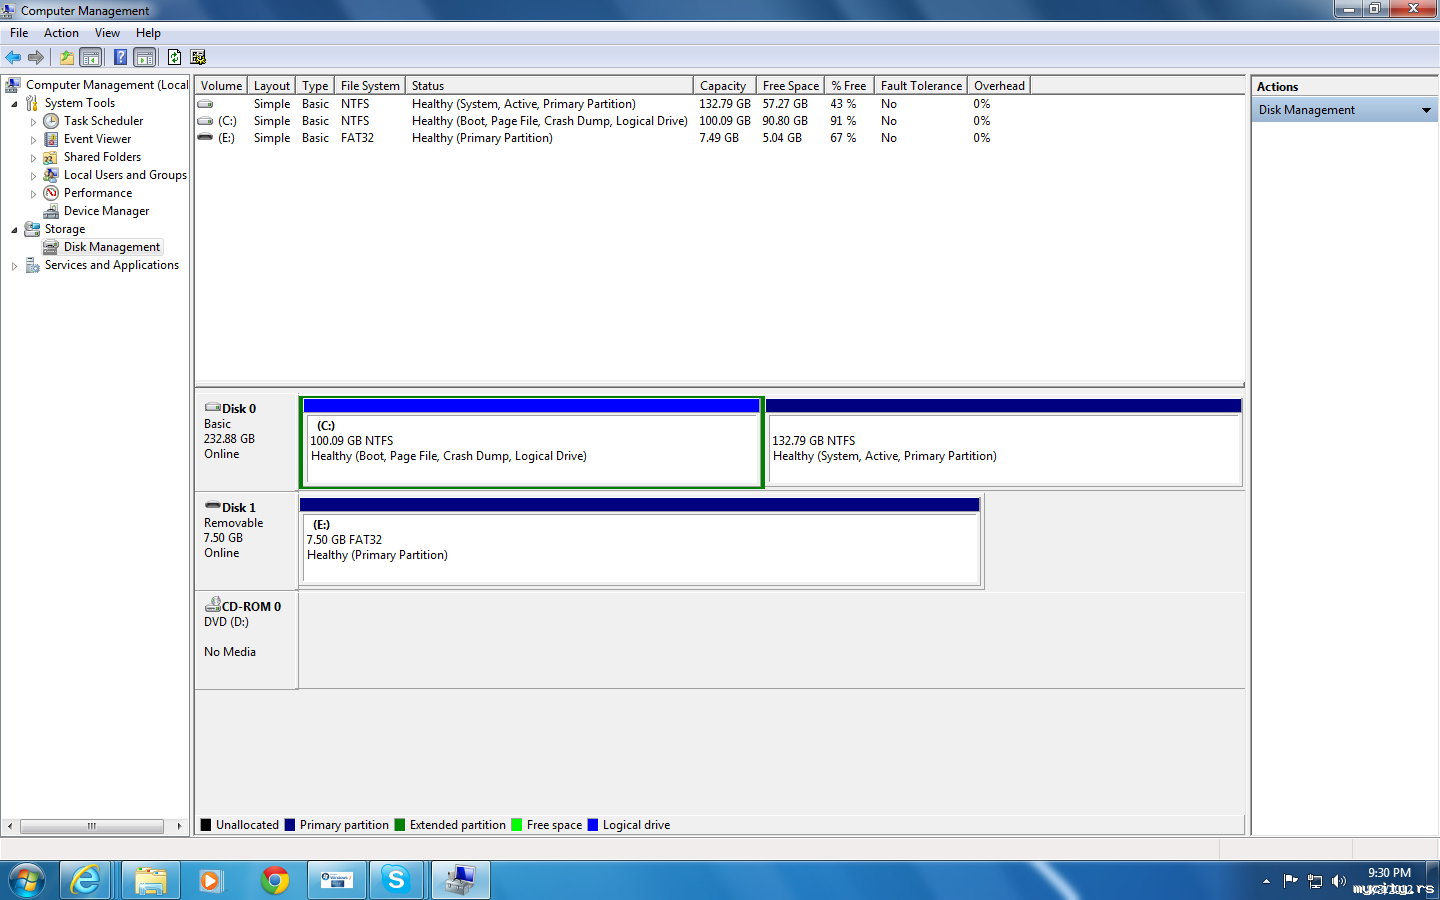Sort by the Free Space column header

[791, 86]
